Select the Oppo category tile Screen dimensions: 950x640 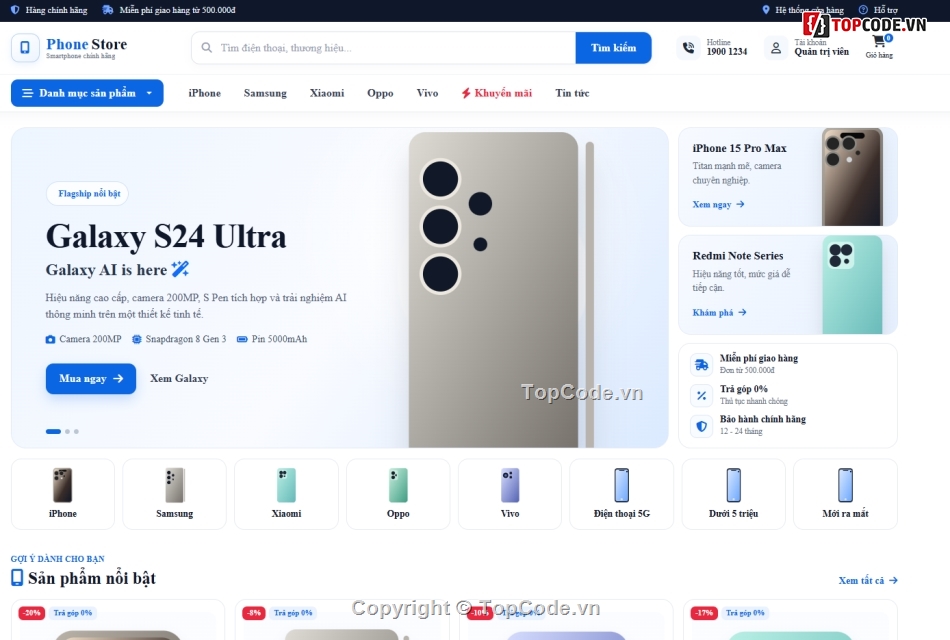[x=398, y=494]
